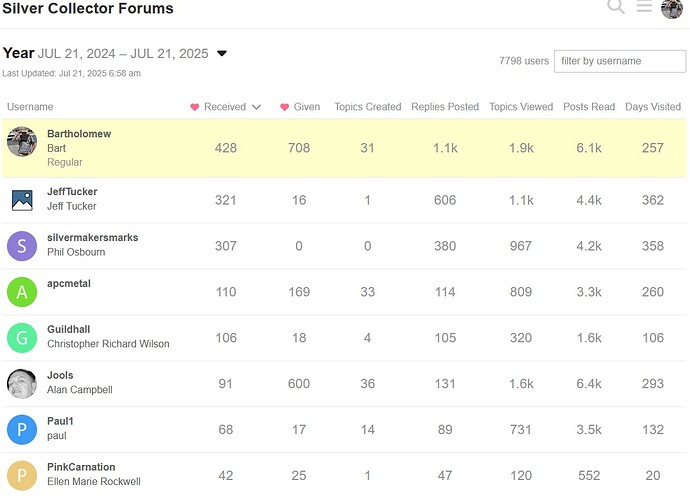This screenshot has height=497, width=690.
Task: Click Paul1 blue P avatar
Action: (x=22, y=429)
